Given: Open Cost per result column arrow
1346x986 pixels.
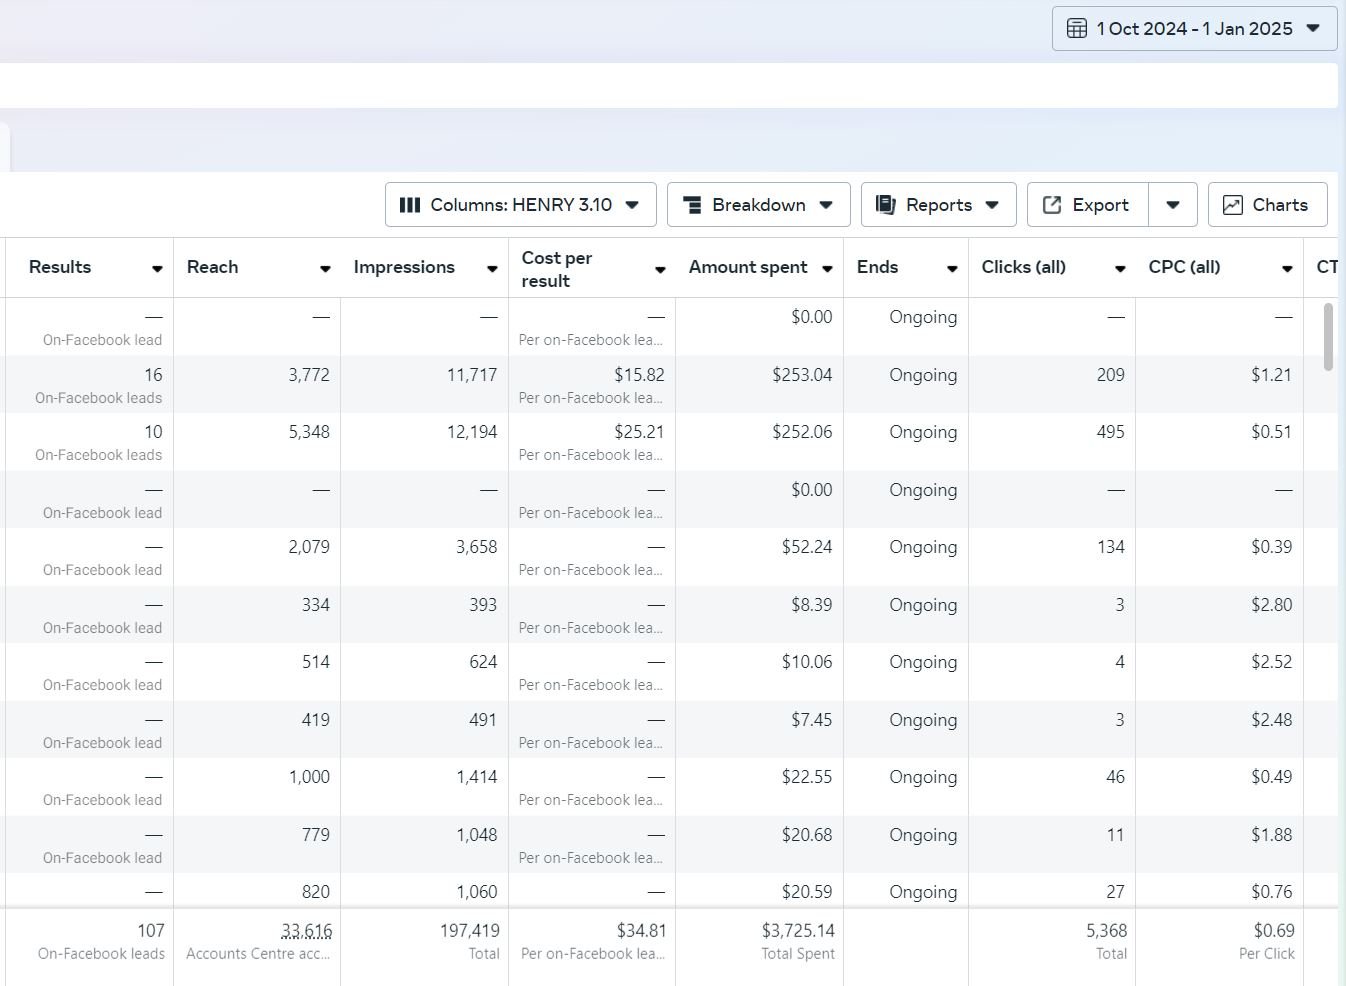Looking at the screenshot, I should (660, 269).
